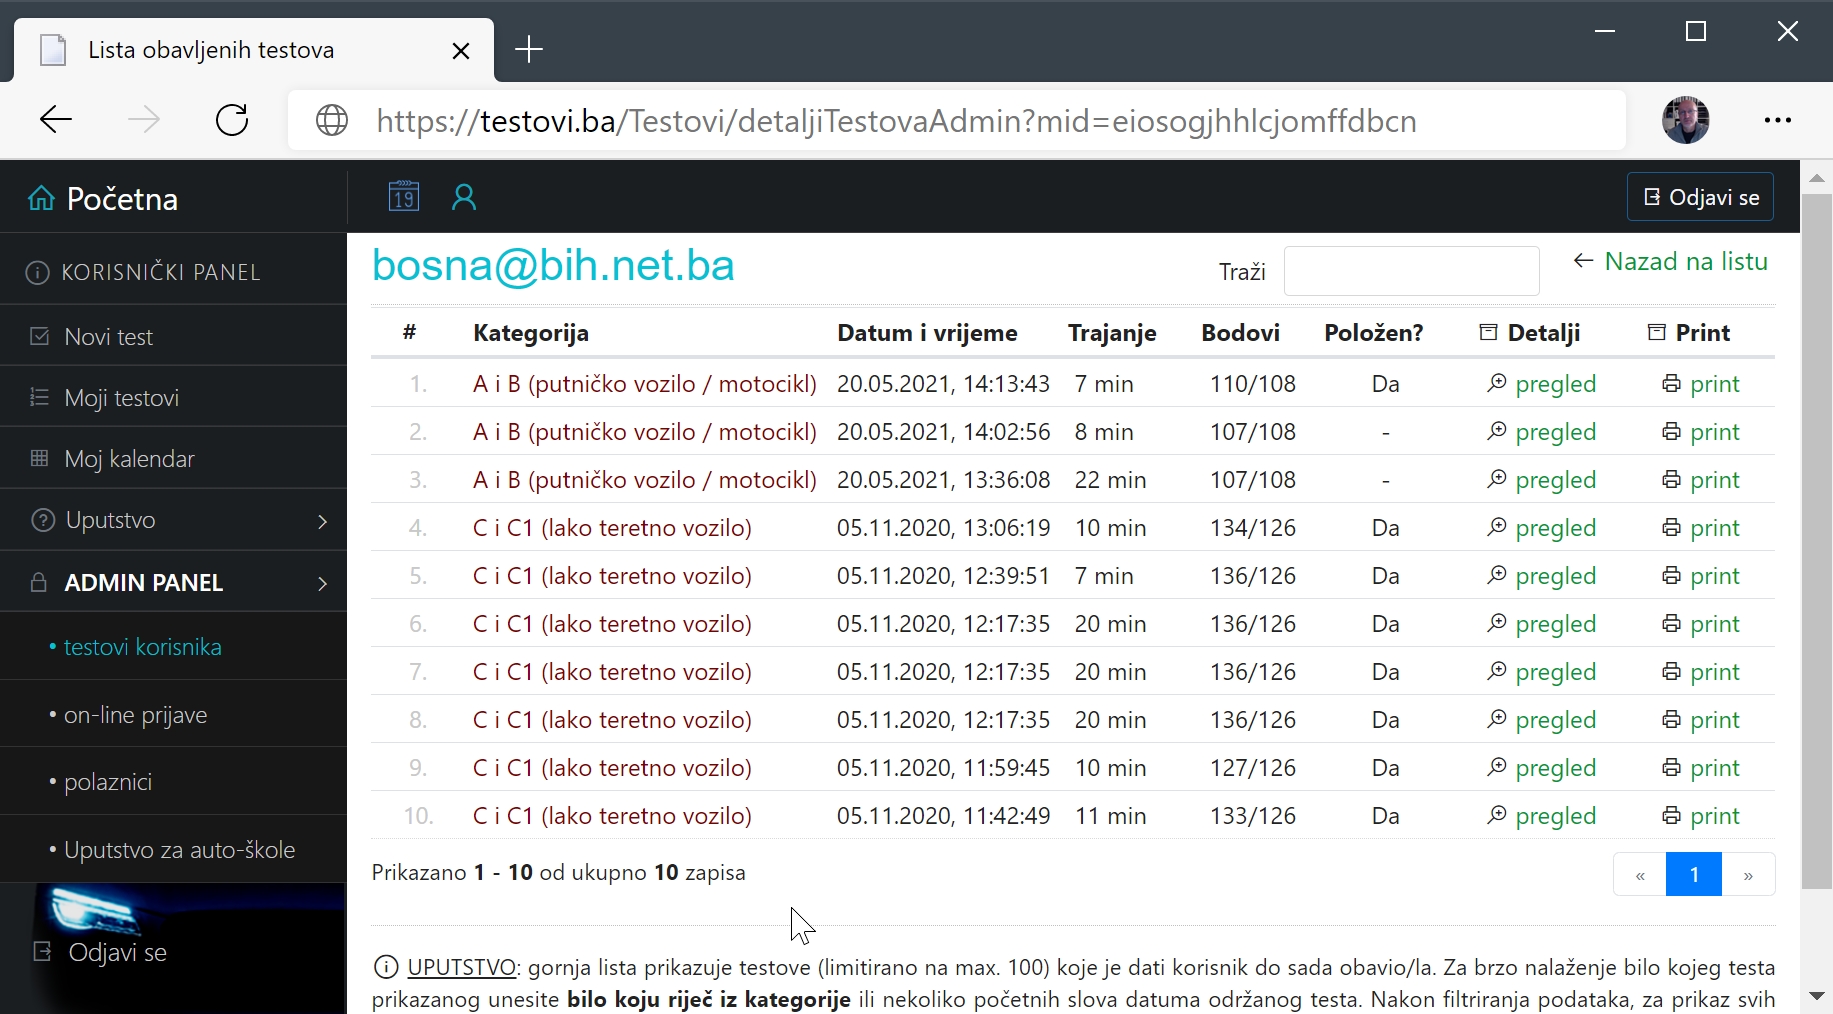Click the browser address bar URL
The width and height of the screenshot is (1833, 1014).
tap(896, 121)
